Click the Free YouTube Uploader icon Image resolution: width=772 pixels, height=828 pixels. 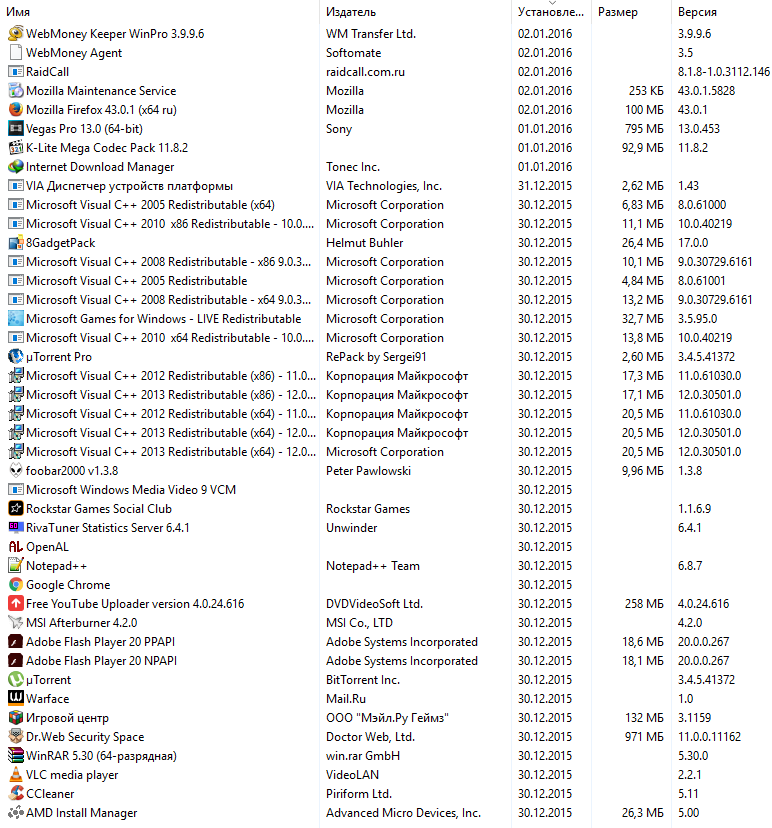click(16, 604)
